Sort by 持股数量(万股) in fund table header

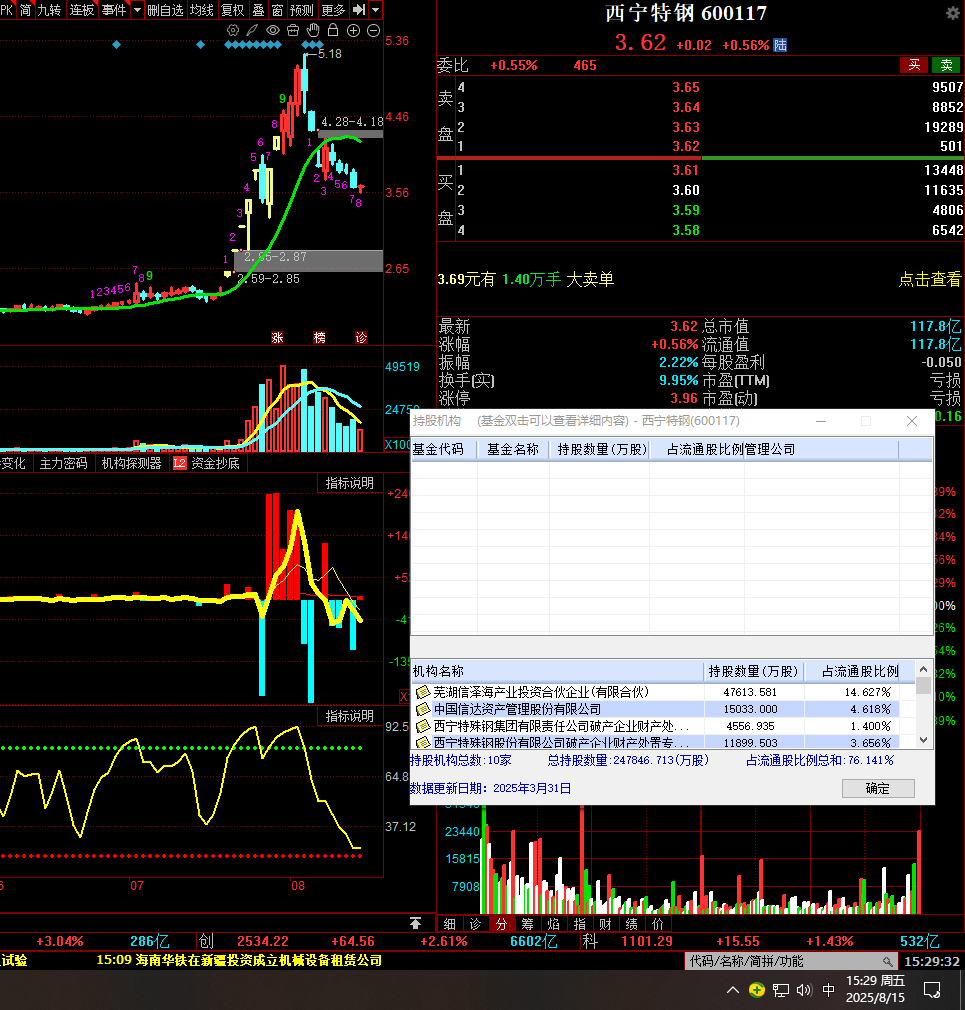(602, 450)
